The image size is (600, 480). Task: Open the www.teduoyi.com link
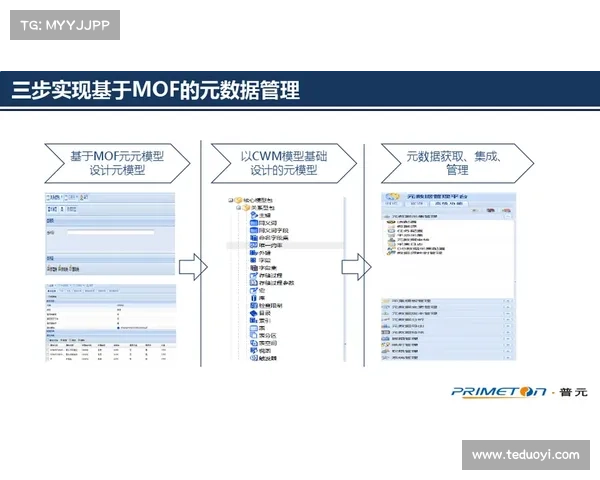523,455
